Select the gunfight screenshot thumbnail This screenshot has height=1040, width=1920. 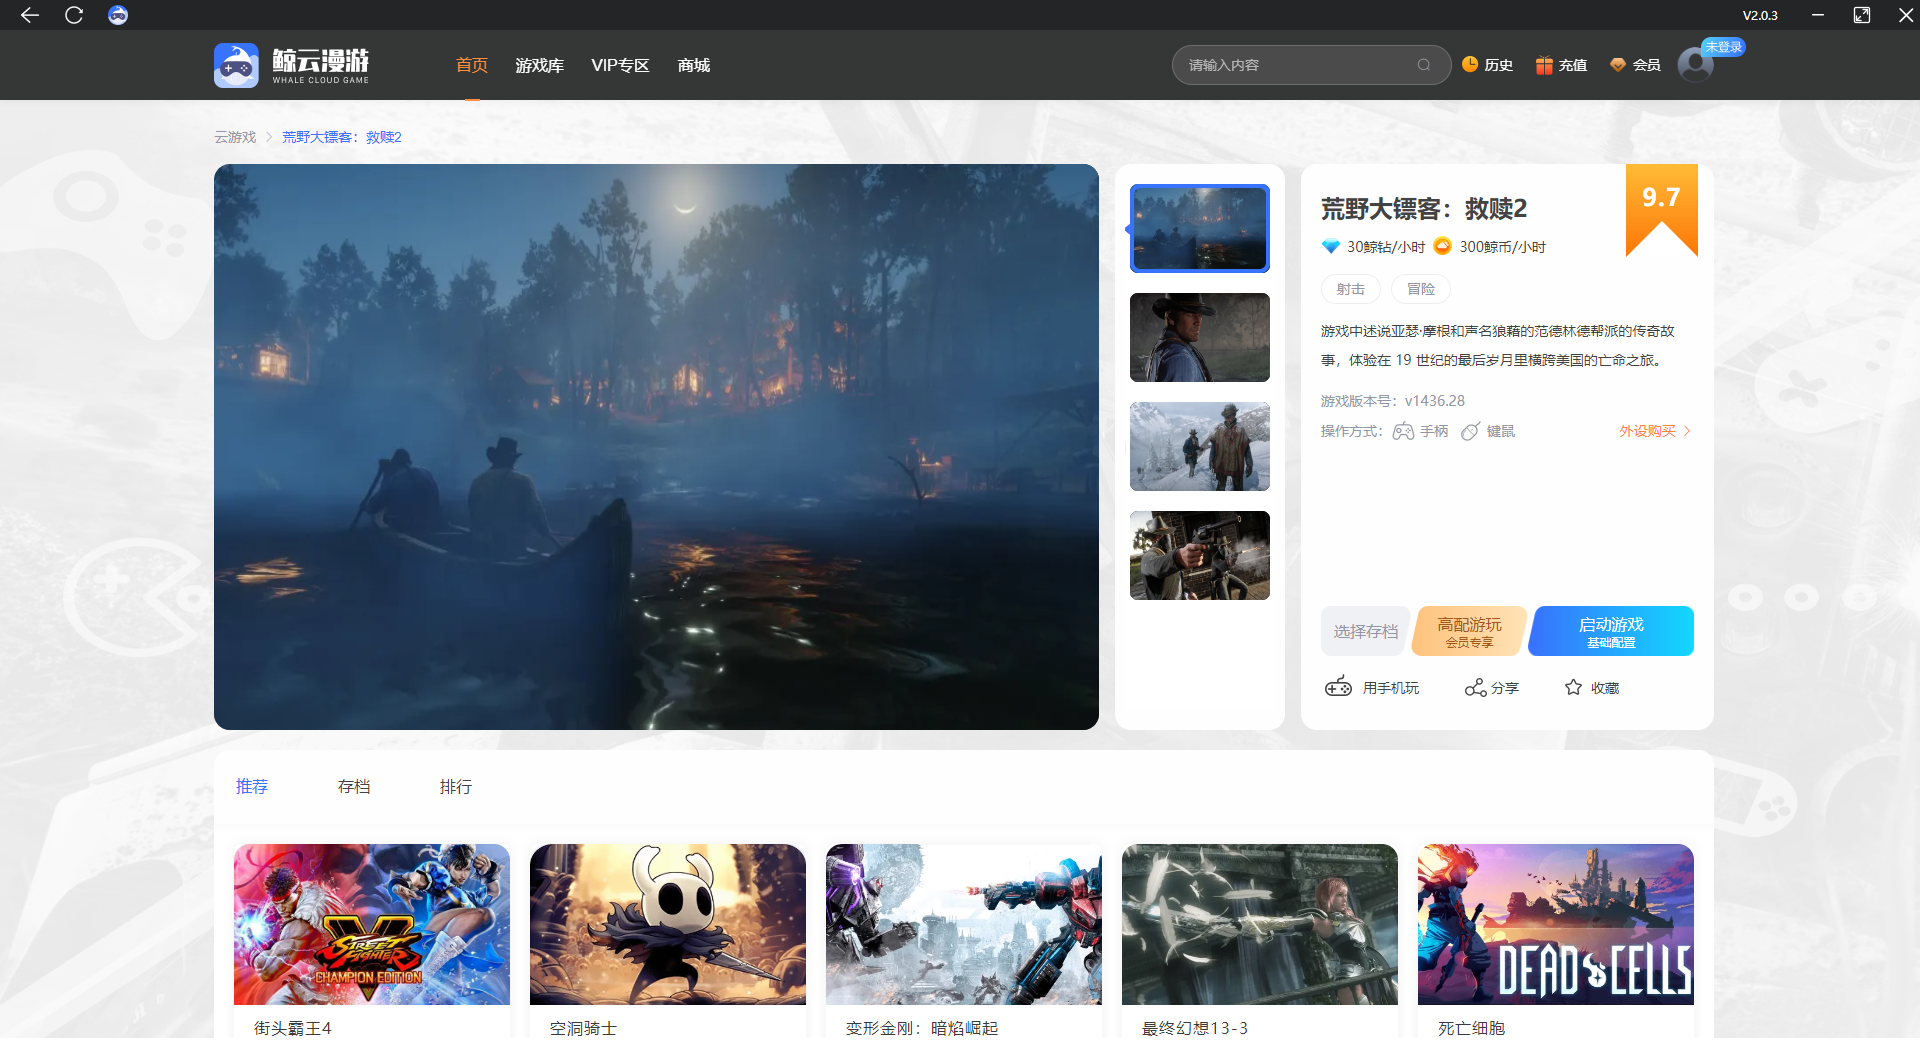point(1200,555)
